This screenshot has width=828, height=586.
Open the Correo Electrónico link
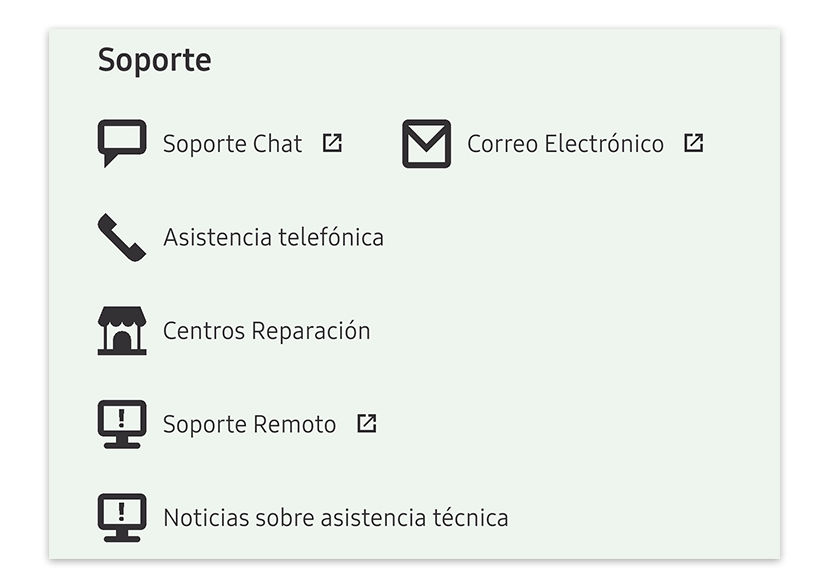[565, 144]
